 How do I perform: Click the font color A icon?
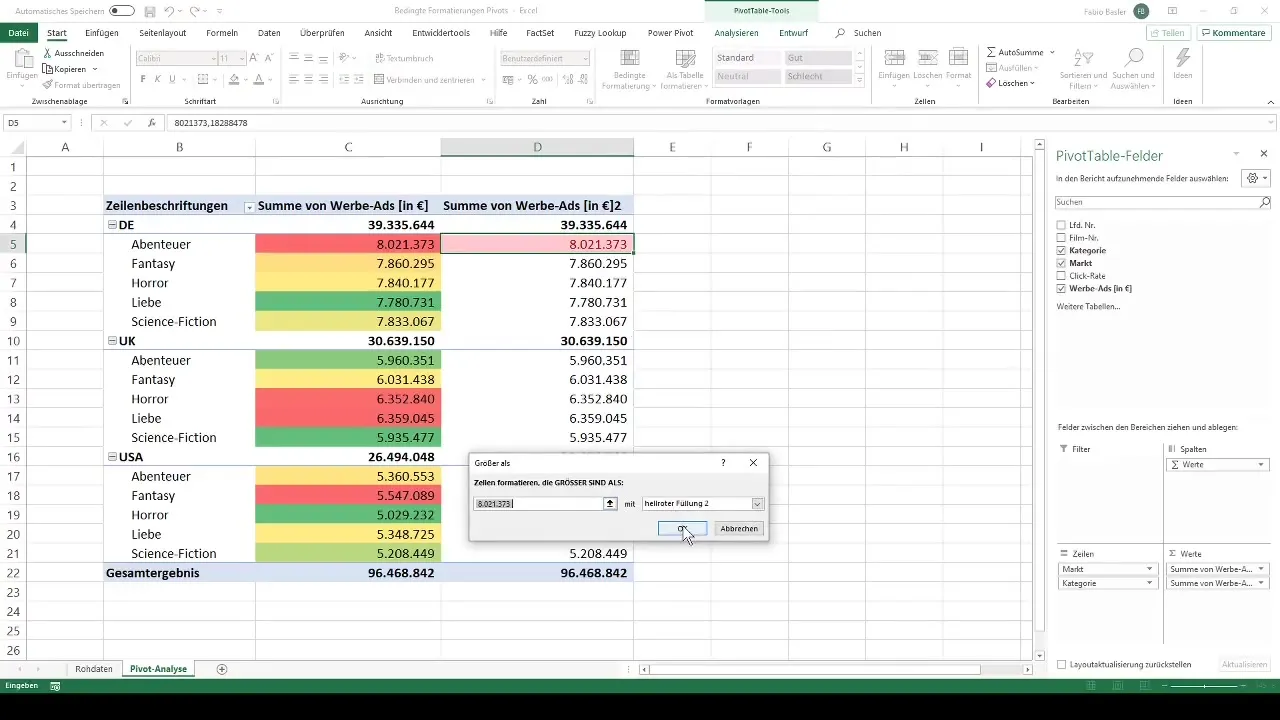(x=258, y=79)
